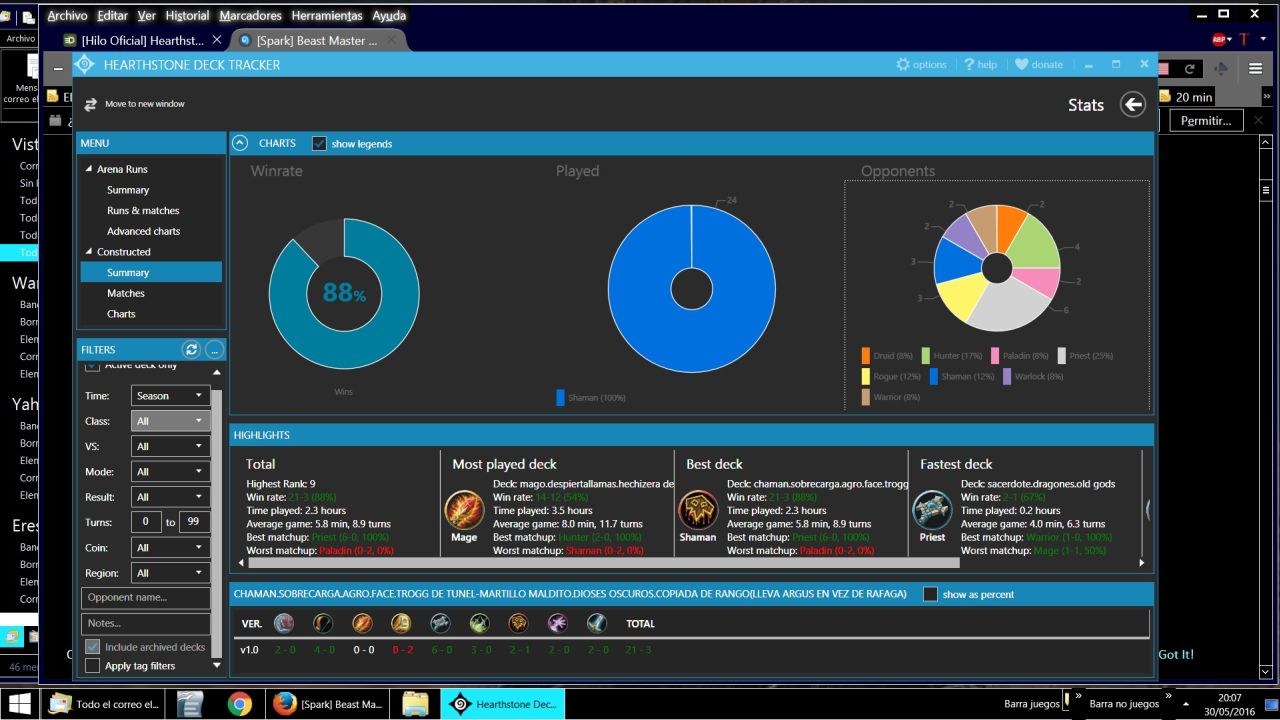Image resolution: width=1280 pixels, height=720 pixels.
Task: Enable the Apply tag filters checkbox
Action: (92, 666)
